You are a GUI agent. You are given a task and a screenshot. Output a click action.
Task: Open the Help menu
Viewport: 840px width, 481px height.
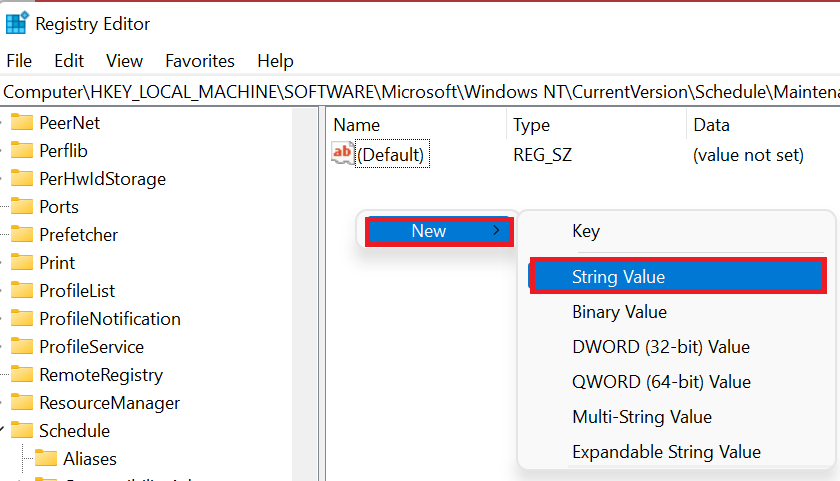275,61
